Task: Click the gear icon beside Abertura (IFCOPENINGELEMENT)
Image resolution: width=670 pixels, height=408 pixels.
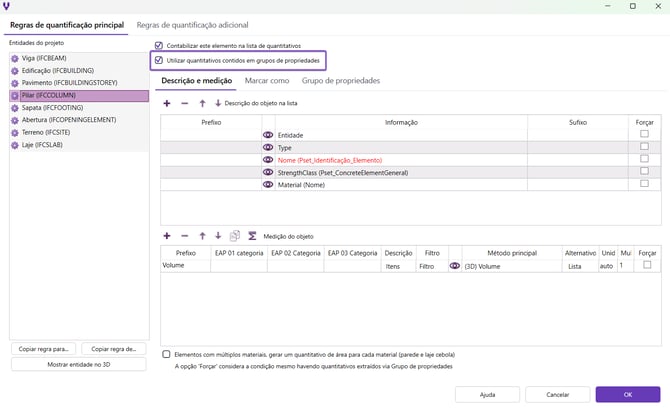Action: pyautogui.click(x=15, y=120)
